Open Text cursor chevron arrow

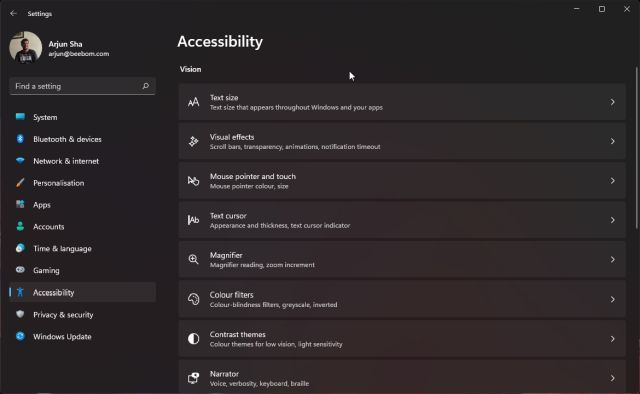[613, 220]
